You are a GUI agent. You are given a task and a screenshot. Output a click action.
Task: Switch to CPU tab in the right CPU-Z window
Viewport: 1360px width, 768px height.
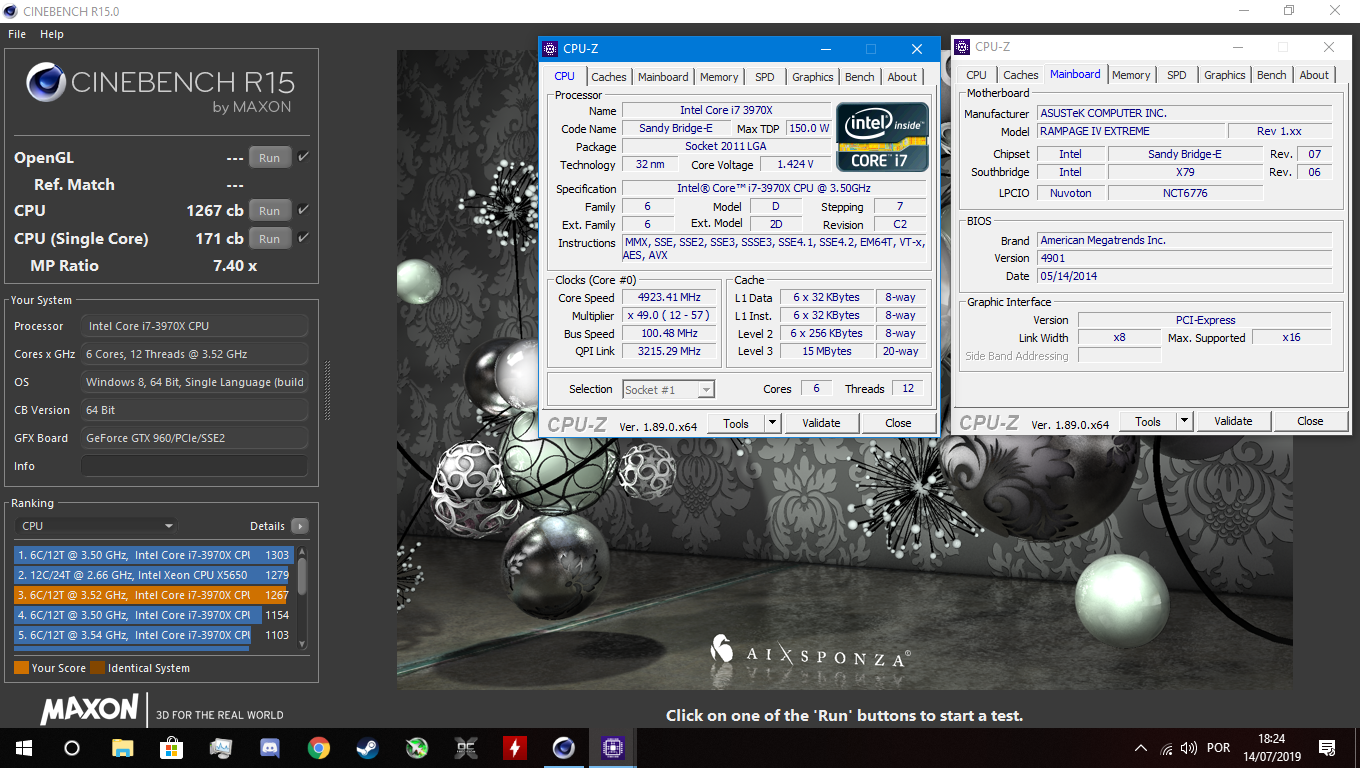(977, 75)
